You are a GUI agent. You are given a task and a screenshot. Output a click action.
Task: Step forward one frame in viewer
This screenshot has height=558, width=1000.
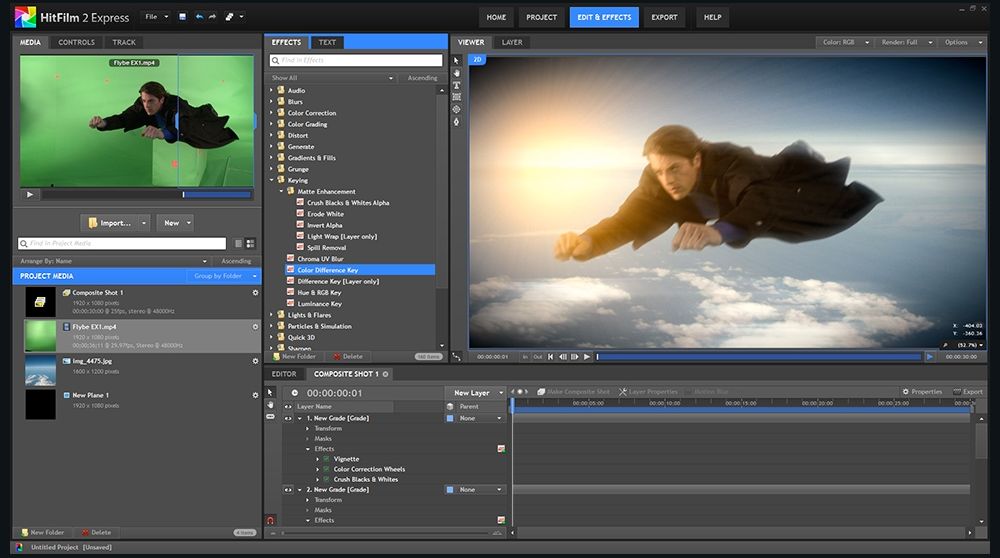575,356
